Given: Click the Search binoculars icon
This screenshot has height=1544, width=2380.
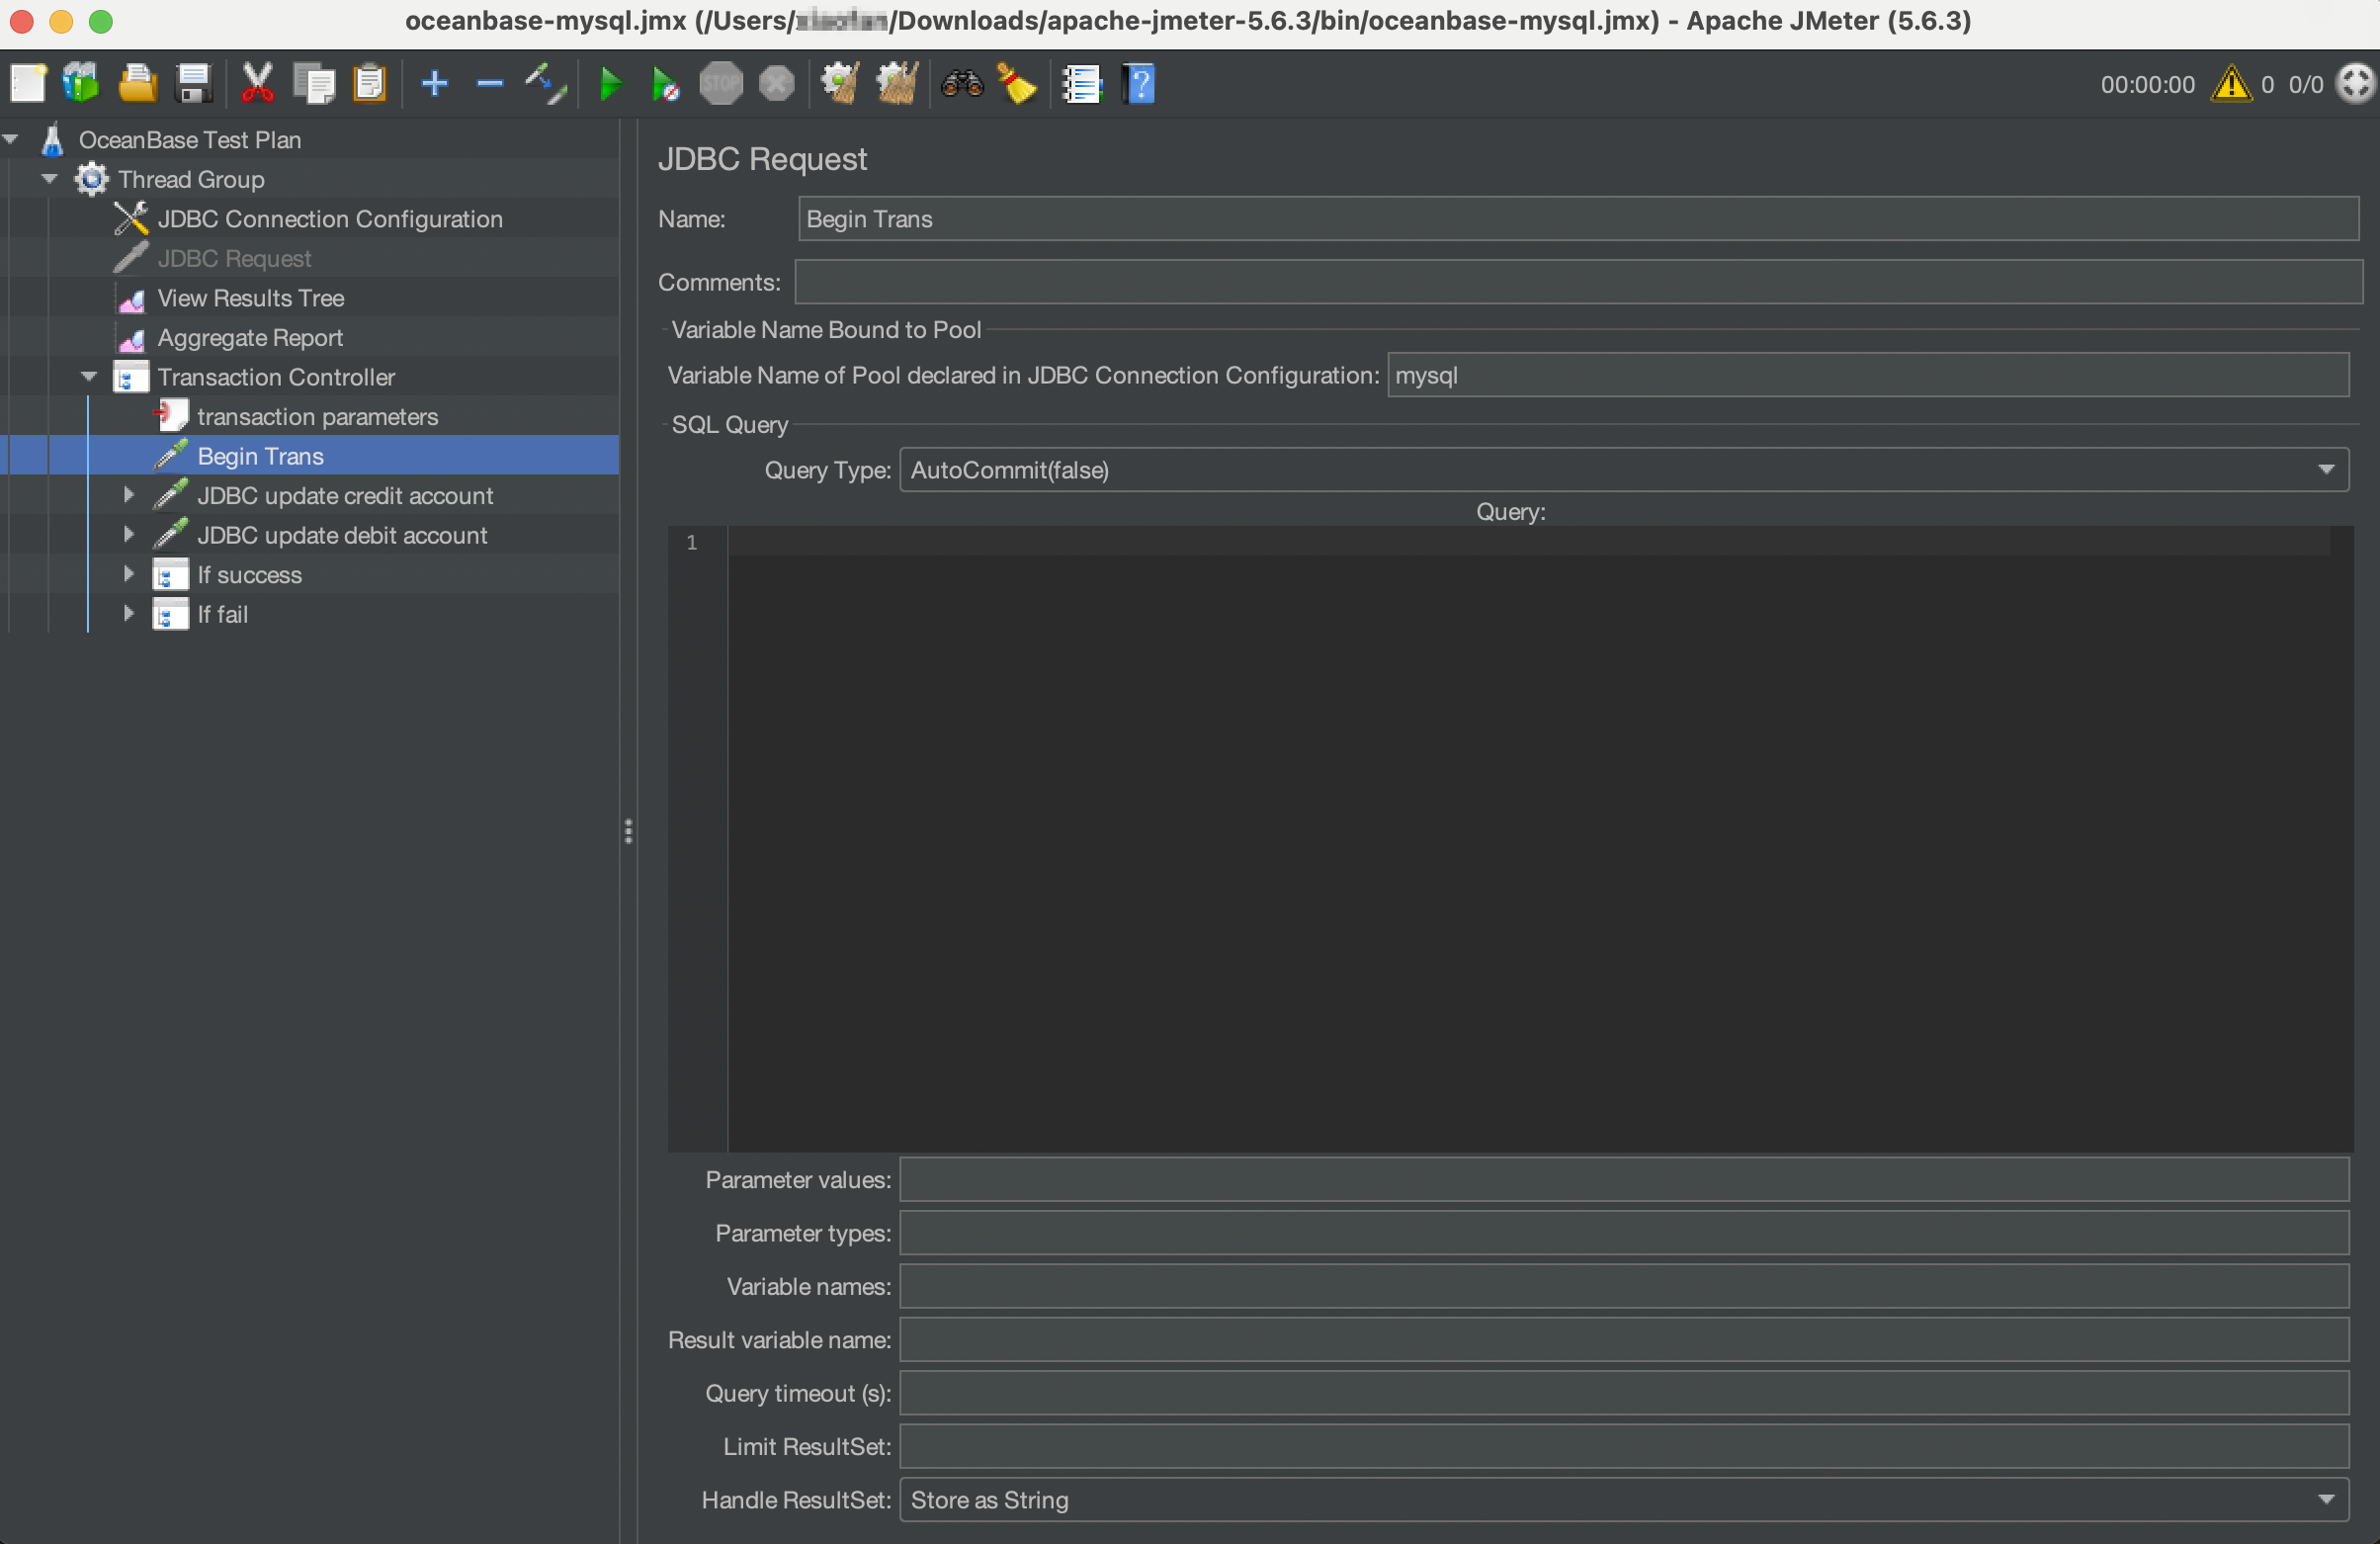Looking at the screenshot, I should 962,84.
